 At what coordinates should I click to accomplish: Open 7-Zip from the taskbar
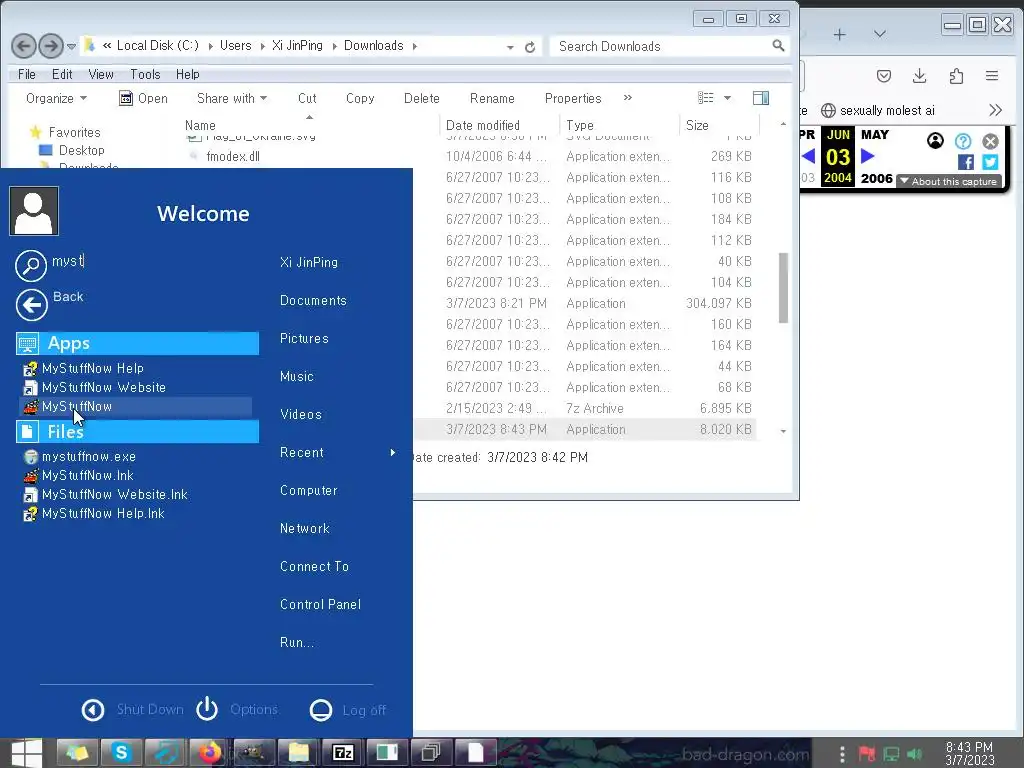point(343,752)
